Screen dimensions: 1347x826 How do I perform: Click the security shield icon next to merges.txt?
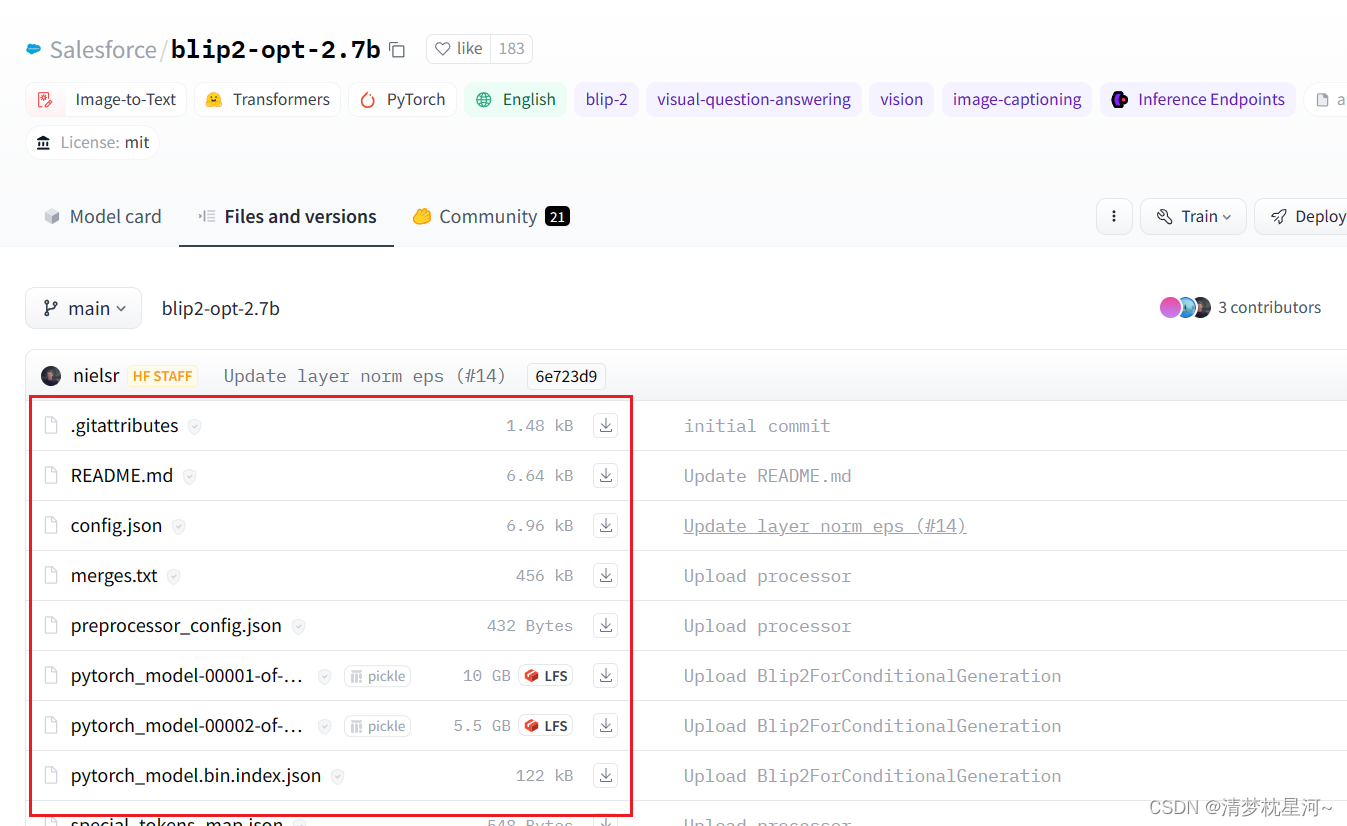[x=174, y=576]
